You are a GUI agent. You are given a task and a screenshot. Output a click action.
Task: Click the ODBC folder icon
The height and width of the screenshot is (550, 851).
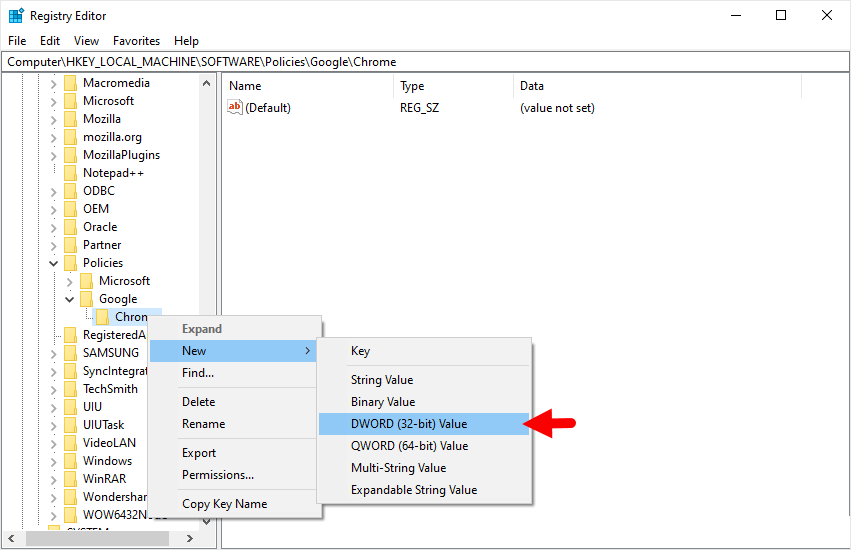coord(71,191)
